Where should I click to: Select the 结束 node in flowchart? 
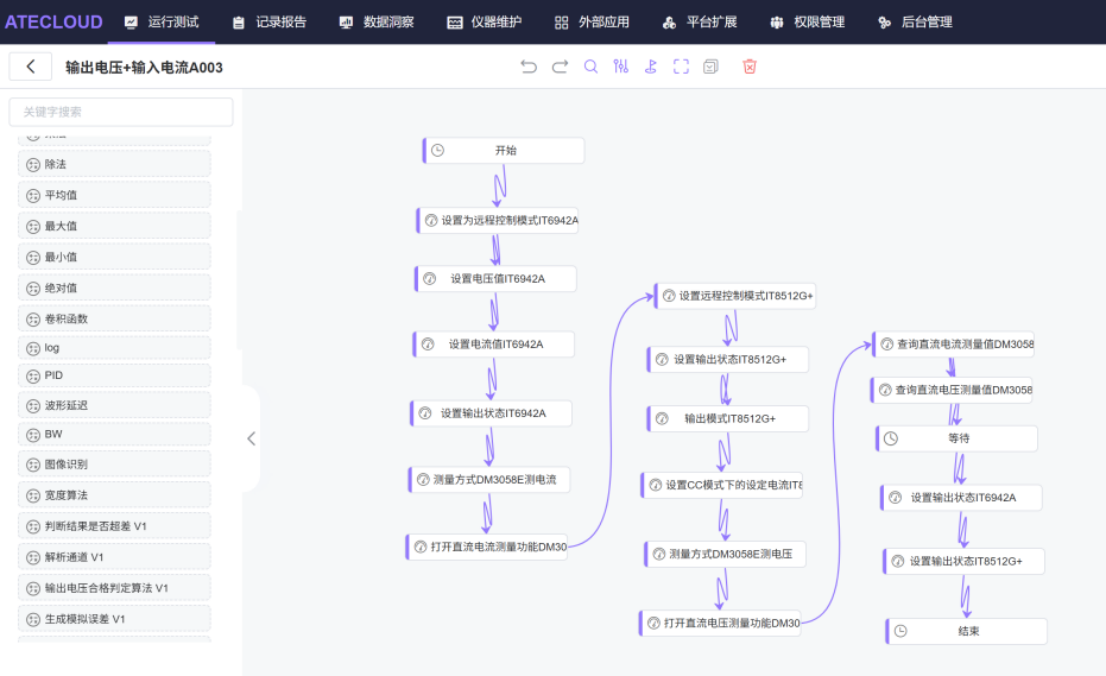pyautogui.click(x=967, y=631)
